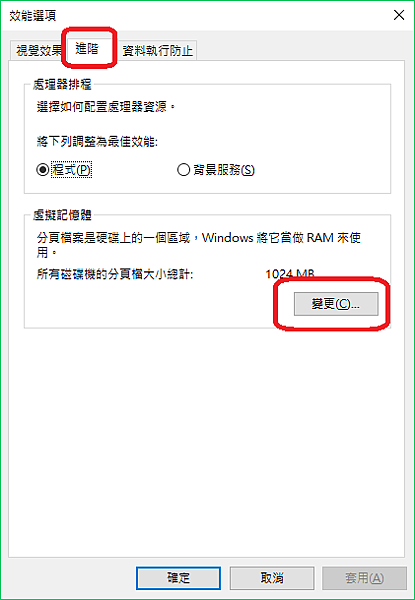Click the 程式(P) option label text
Screen dimensions: 415x600
point(72,170)
